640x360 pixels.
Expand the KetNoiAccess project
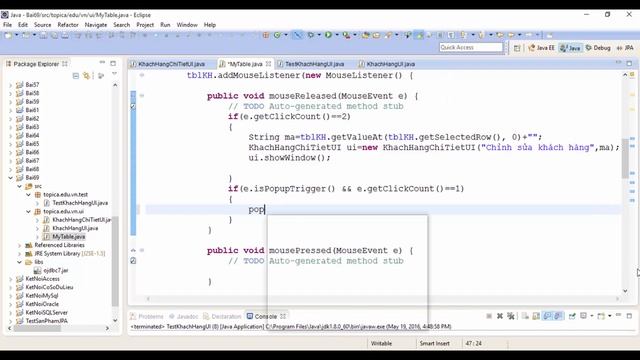click(11, 279)
